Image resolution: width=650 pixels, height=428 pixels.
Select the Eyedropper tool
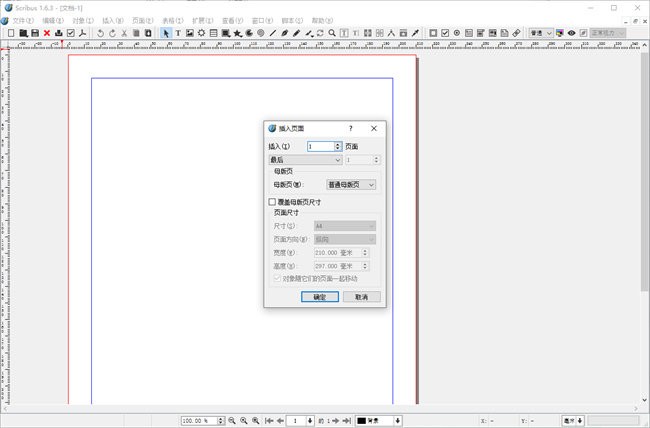point(415,33)
